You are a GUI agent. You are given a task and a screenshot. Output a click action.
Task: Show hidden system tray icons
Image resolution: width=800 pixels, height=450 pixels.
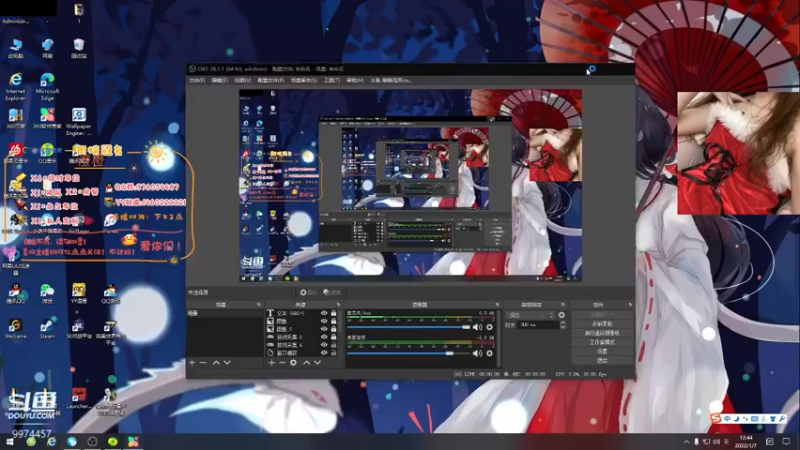pyautogui.click(x=686, y=442)
